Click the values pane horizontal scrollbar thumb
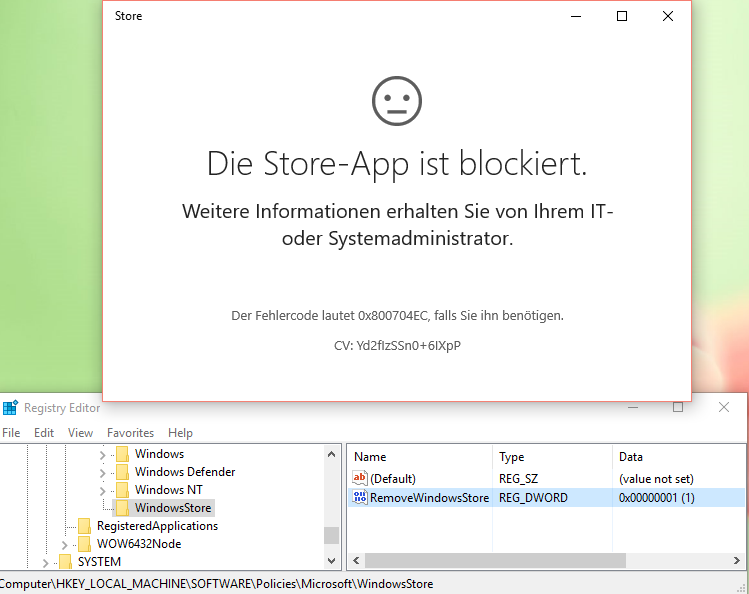The width and height of the screenshot is (749, 594). 495,561
